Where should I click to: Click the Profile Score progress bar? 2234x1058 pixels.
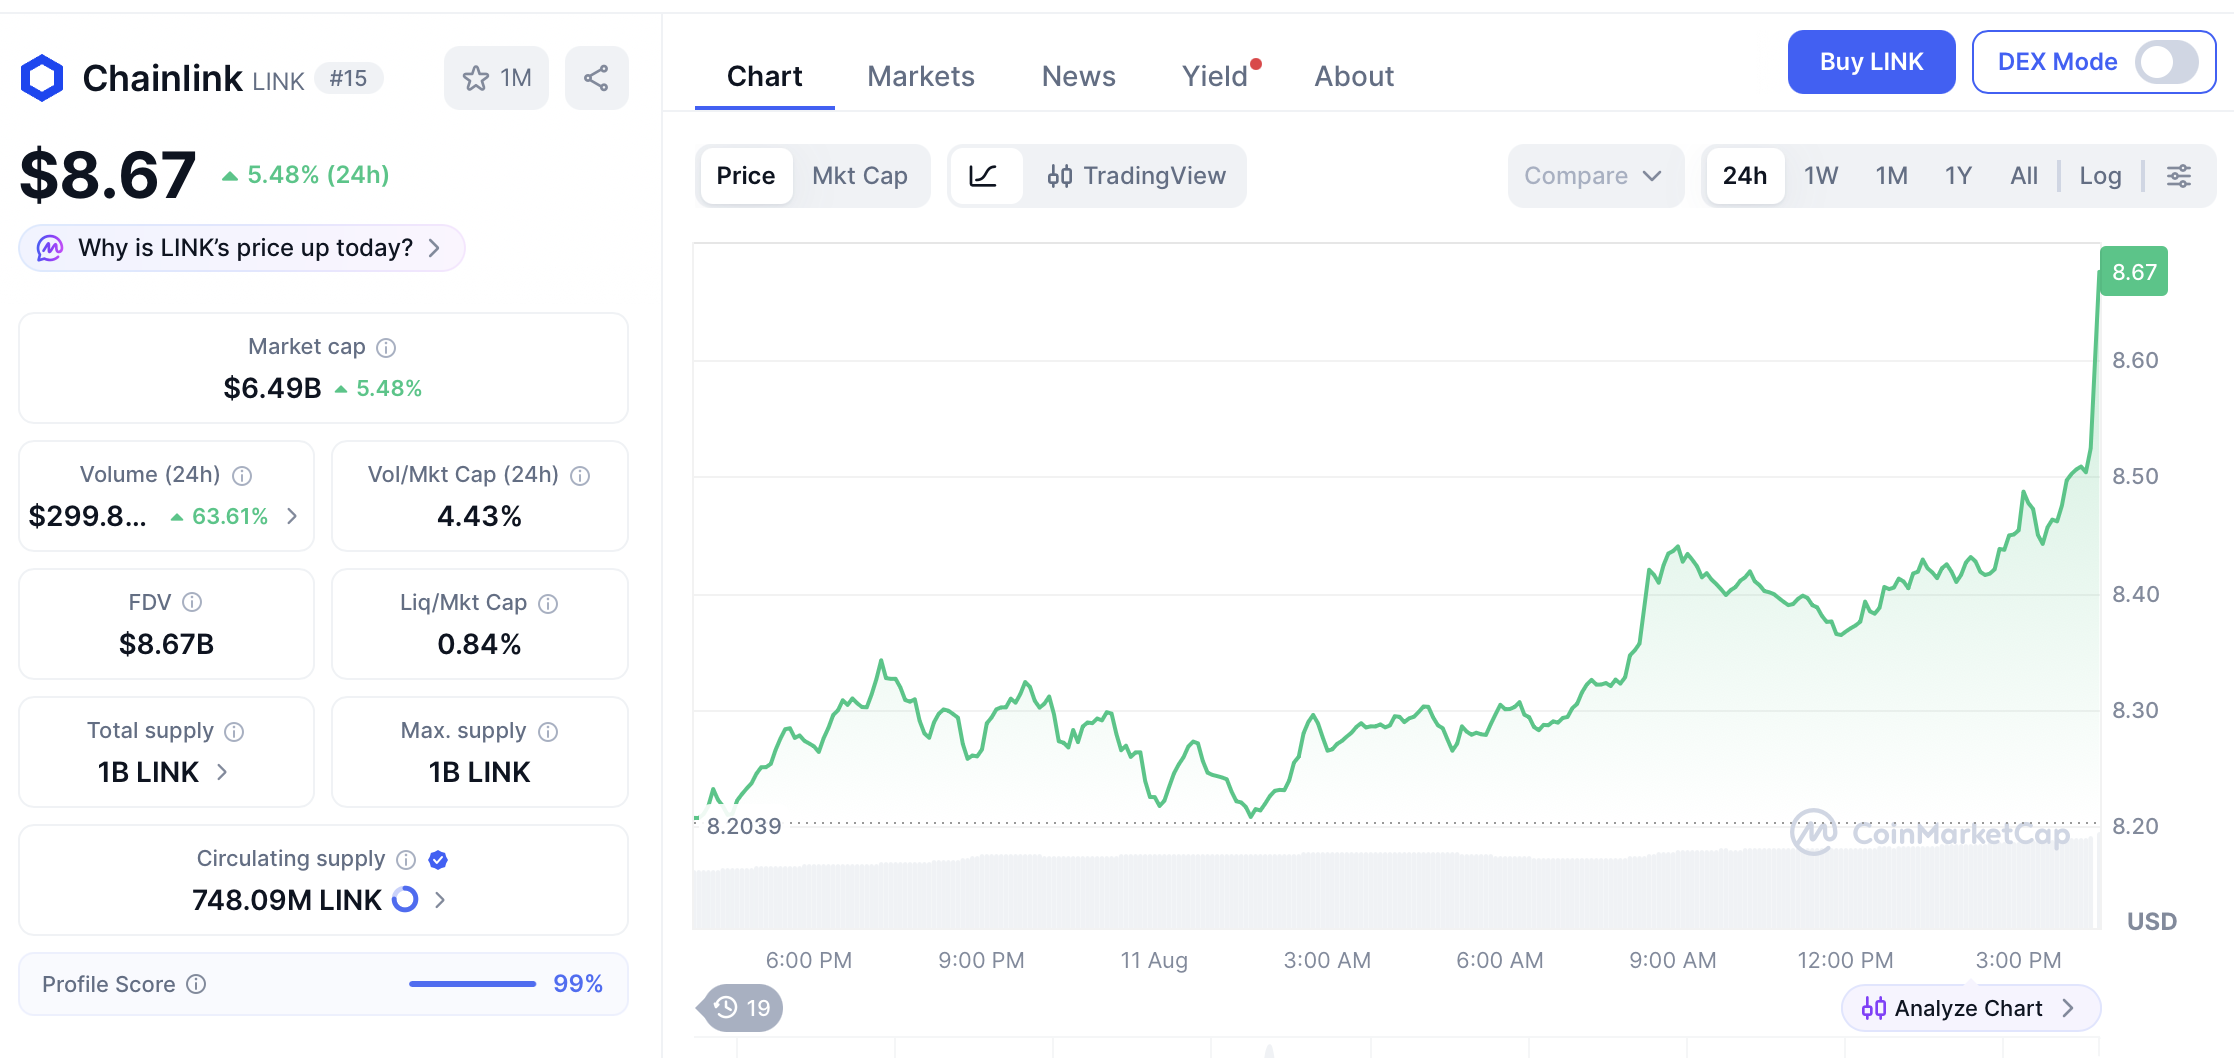(472, 984)
